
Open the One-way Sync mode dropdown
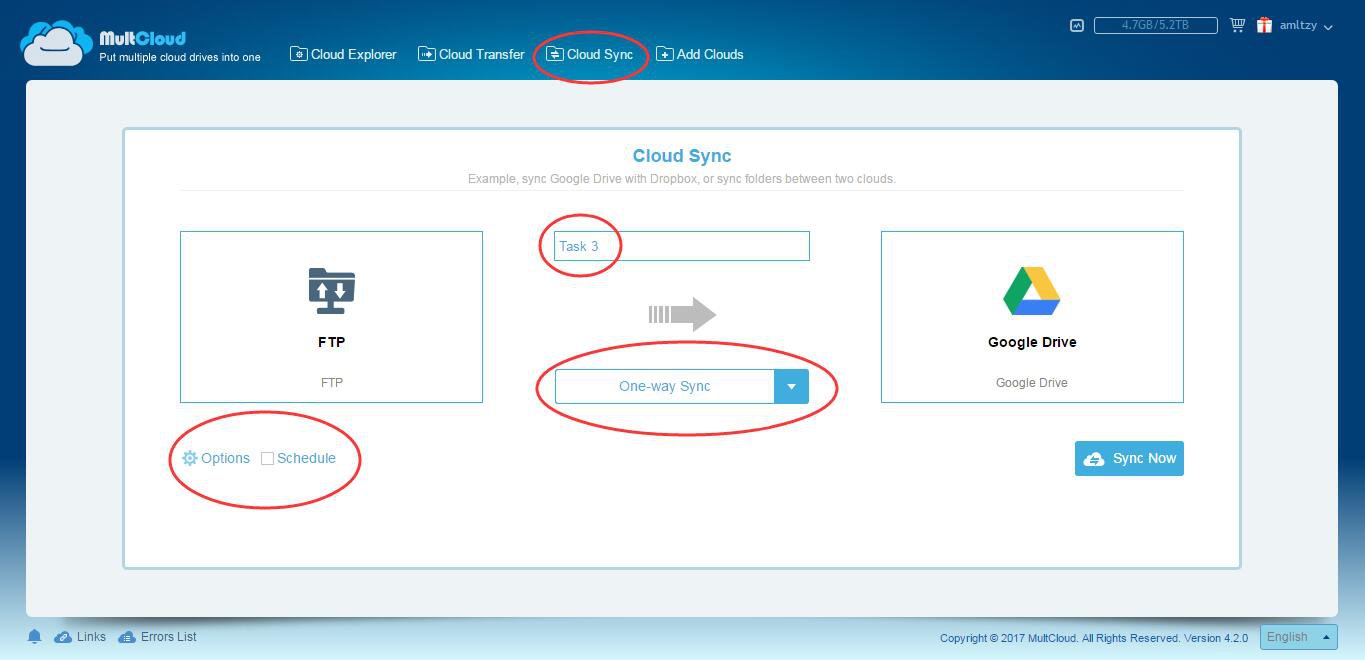pyautogui.click(x=682, y=386)
